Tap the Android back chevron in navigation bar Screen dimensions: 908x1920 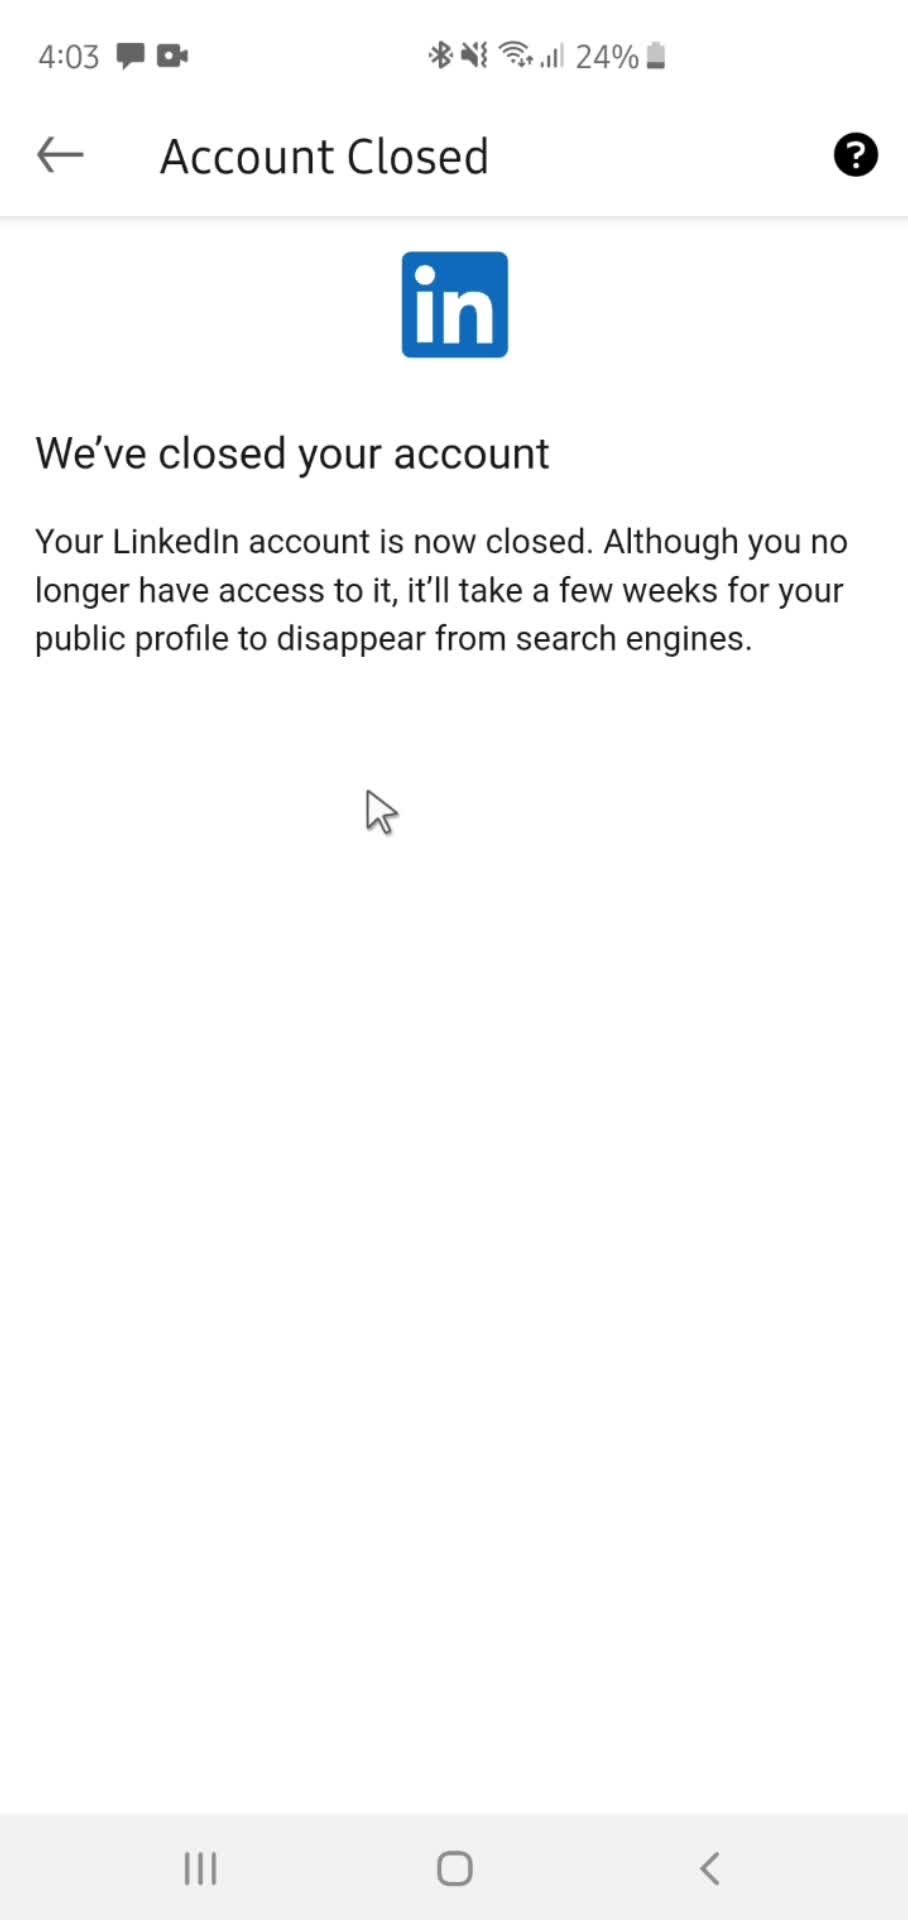(710, 1868)
